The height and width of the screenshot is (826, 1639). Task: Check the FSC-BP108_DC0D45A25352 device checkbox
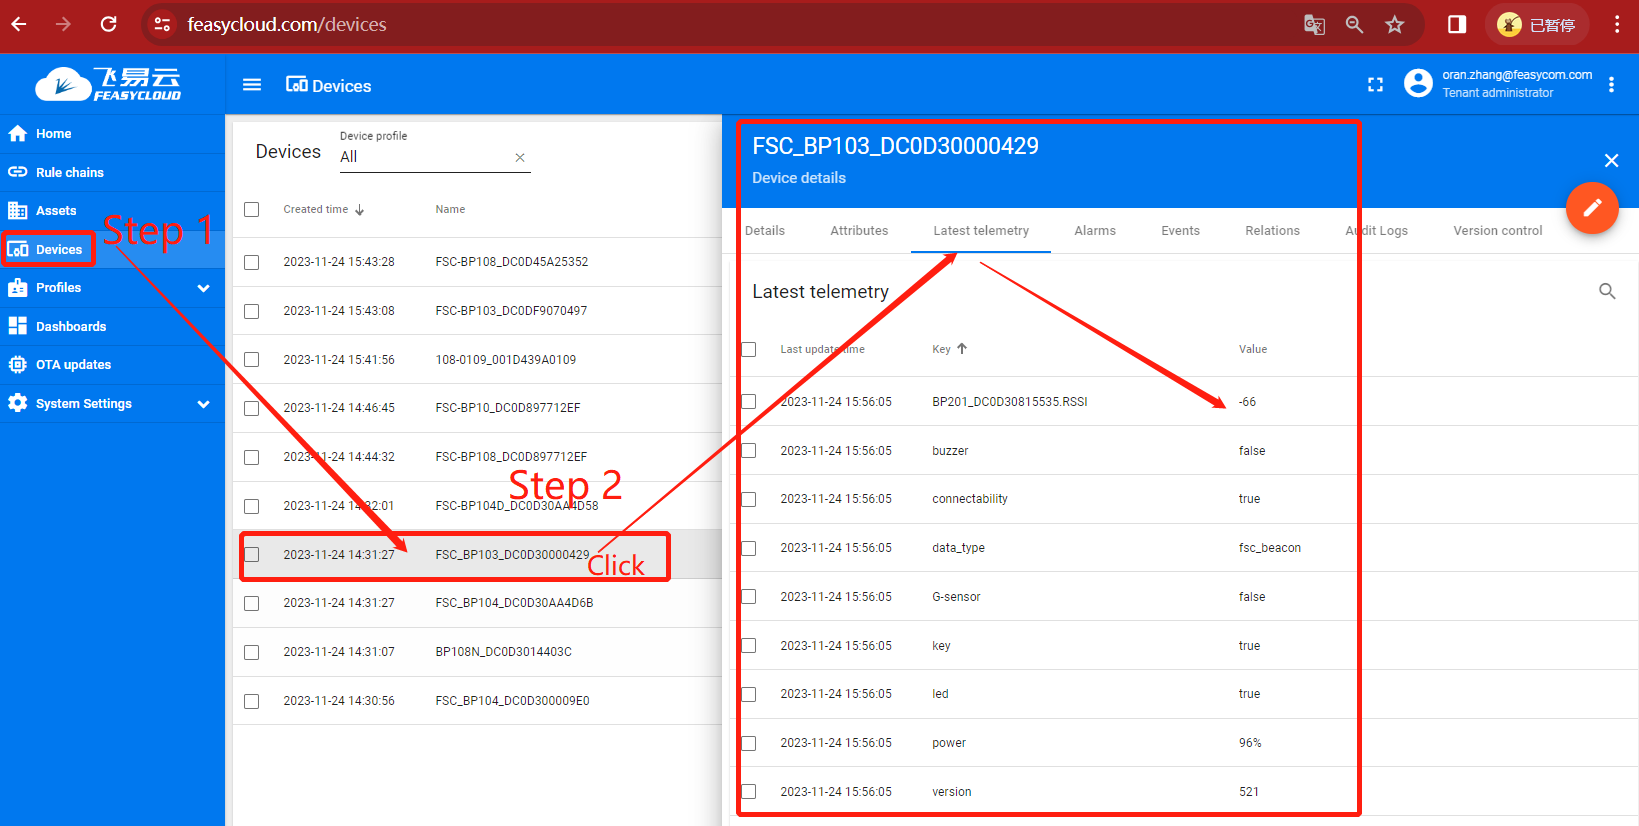tap(252, 262)
